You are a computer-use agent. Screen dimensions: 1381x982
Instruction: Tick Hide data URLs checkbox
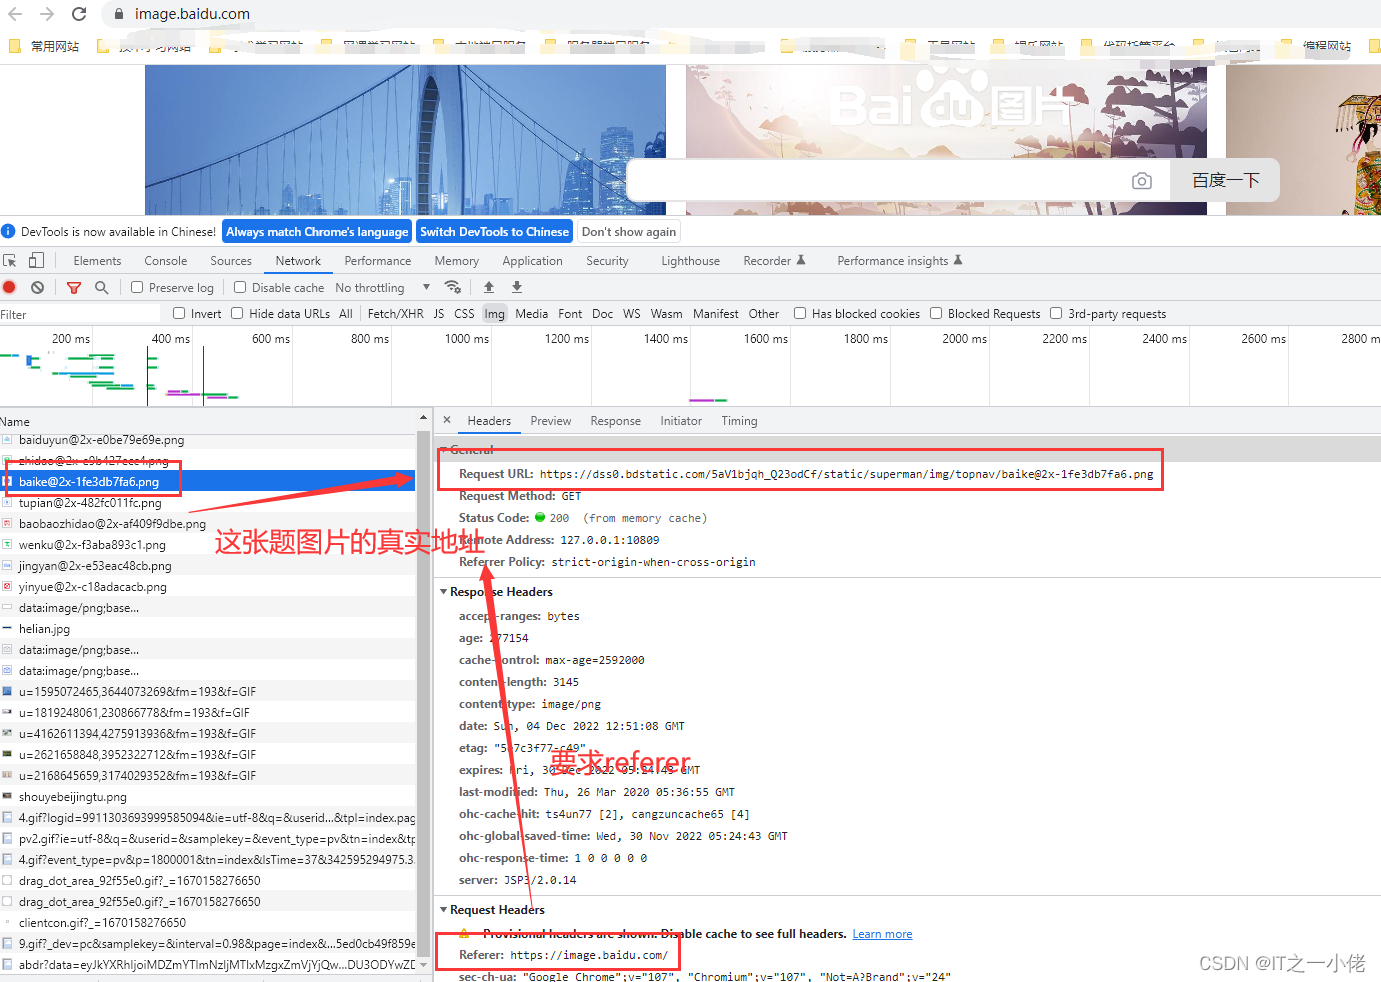(237, 313)
